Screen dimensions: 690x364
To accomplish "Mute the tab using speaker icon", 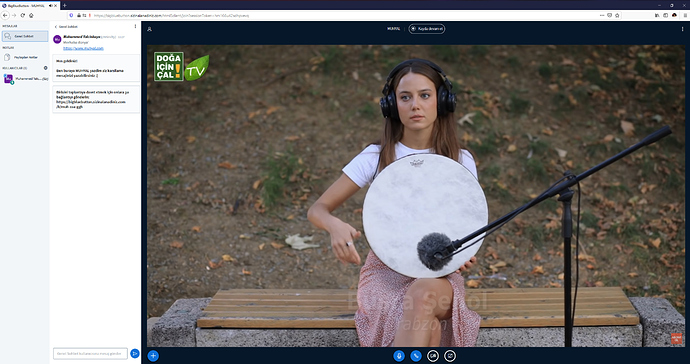I will [51, 5].
